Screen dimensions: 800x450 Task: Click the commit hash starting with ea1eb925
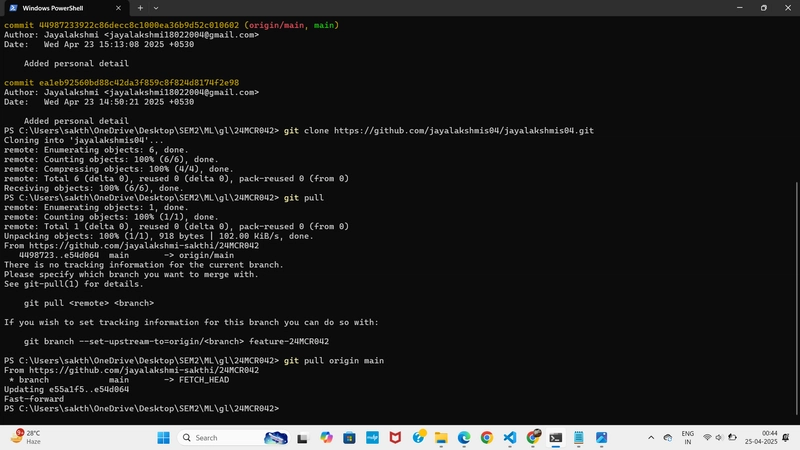[x=139, y=83]
